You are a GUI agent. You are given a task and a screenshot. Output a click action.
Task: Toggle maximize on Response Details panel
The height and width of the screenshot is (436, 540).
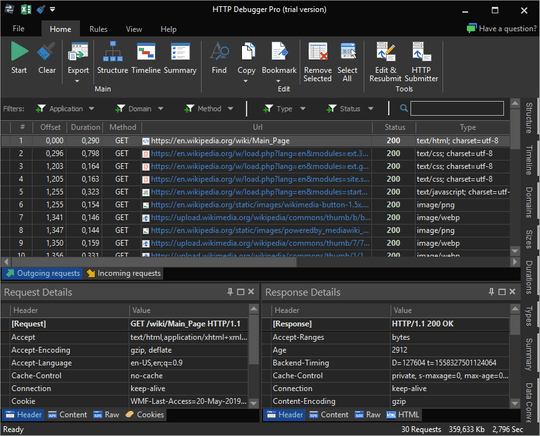pos(502,292)
